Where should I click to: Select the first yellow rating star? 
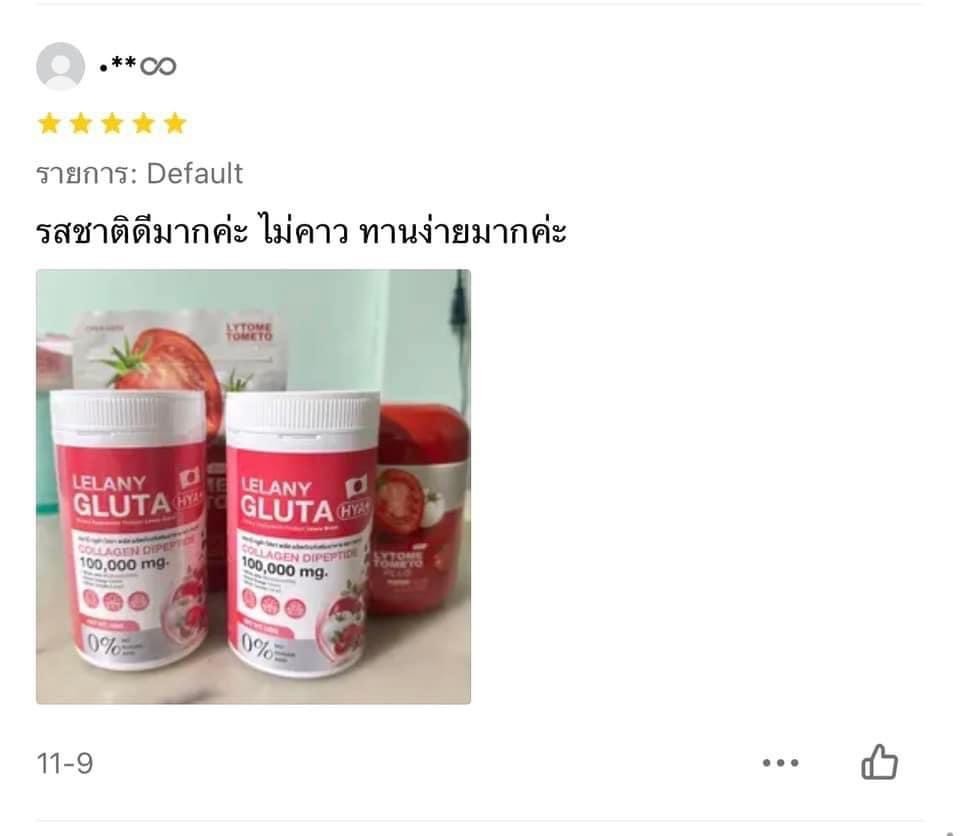(x=49, y=123)
